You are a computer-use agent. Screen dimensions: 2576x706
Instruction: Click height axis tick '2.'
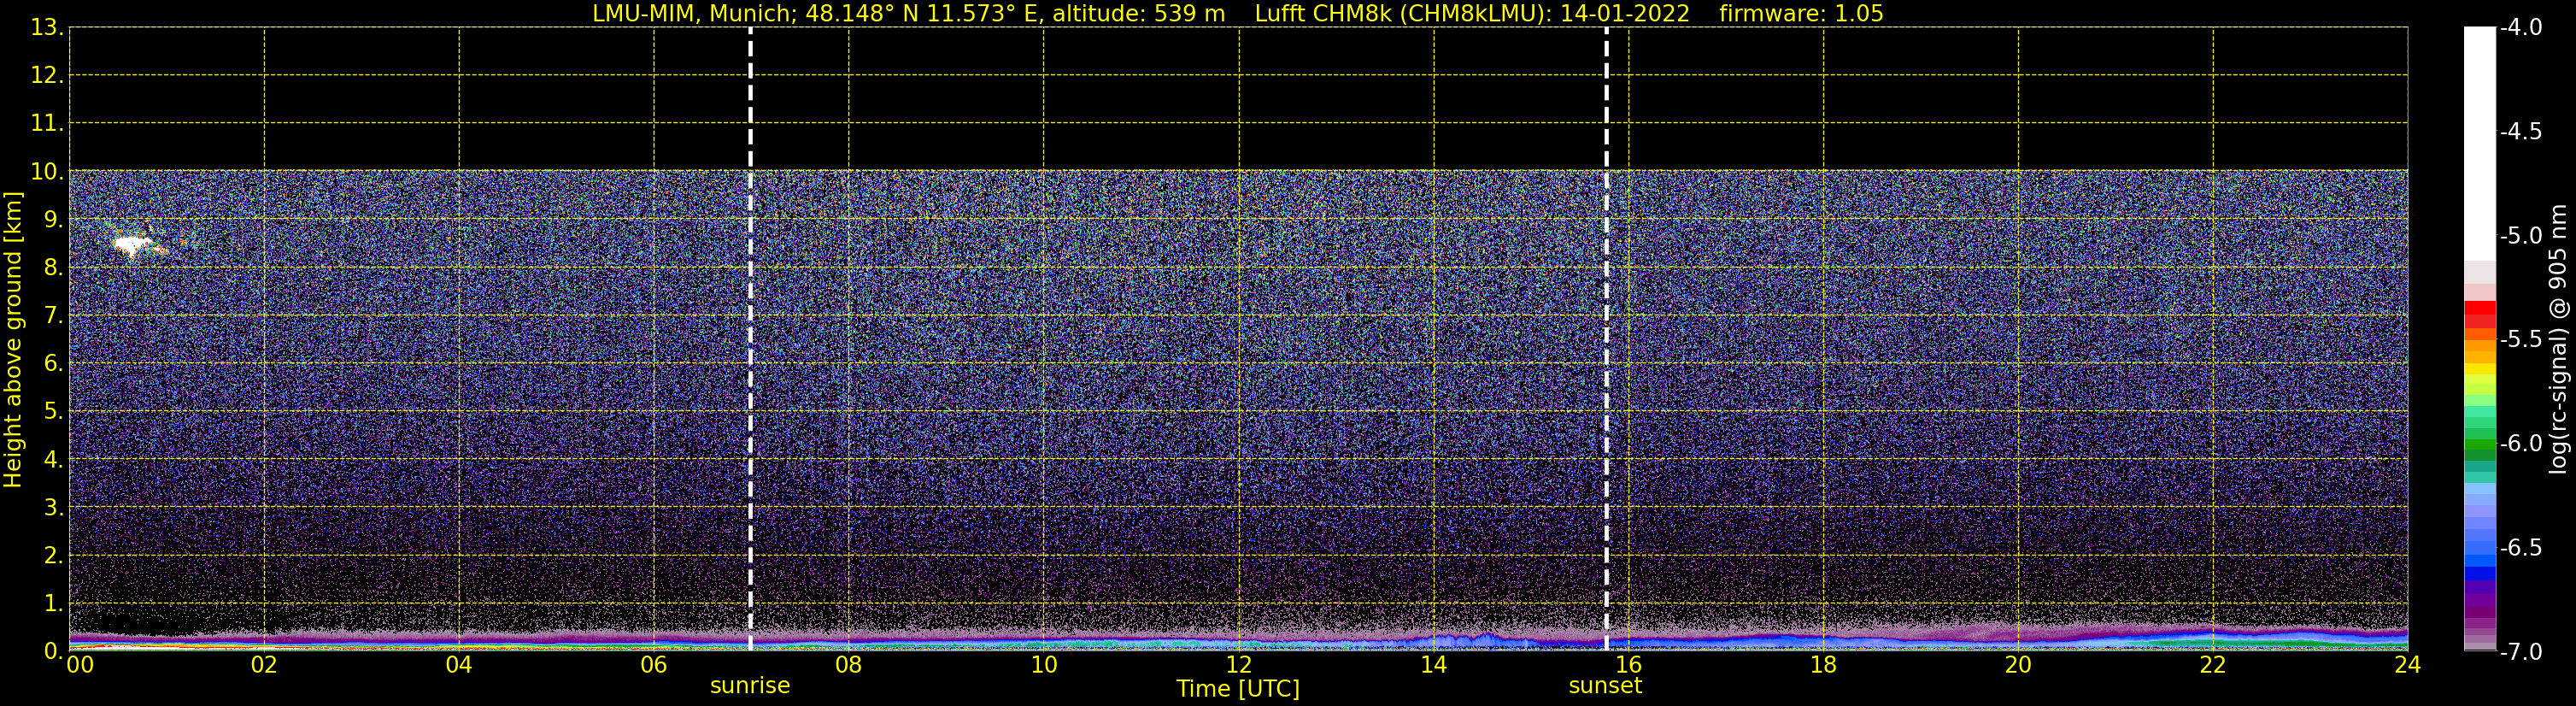[53, 555]
